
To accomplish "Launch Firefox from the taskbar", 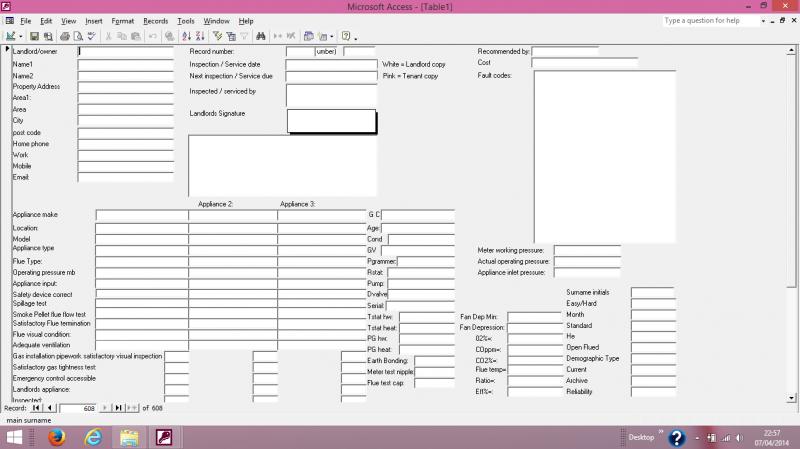I will (x=56, y=437).
